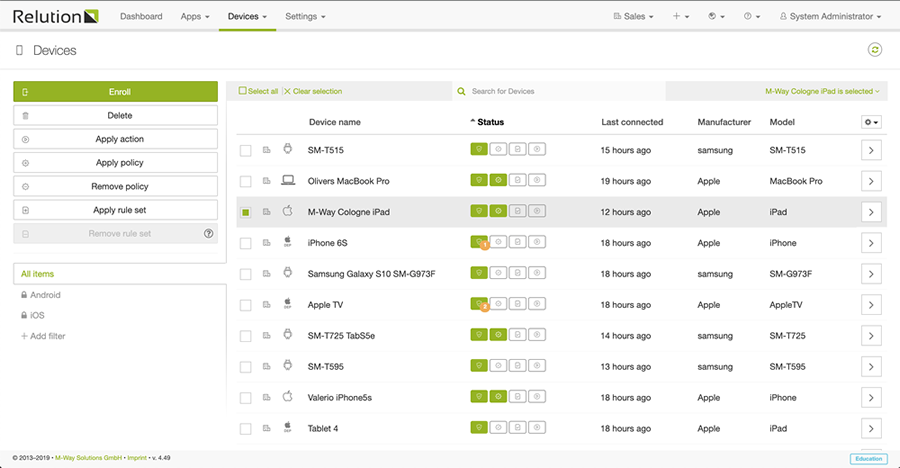
Task: Click the refresh devices icon
Action: click(874, 50)
